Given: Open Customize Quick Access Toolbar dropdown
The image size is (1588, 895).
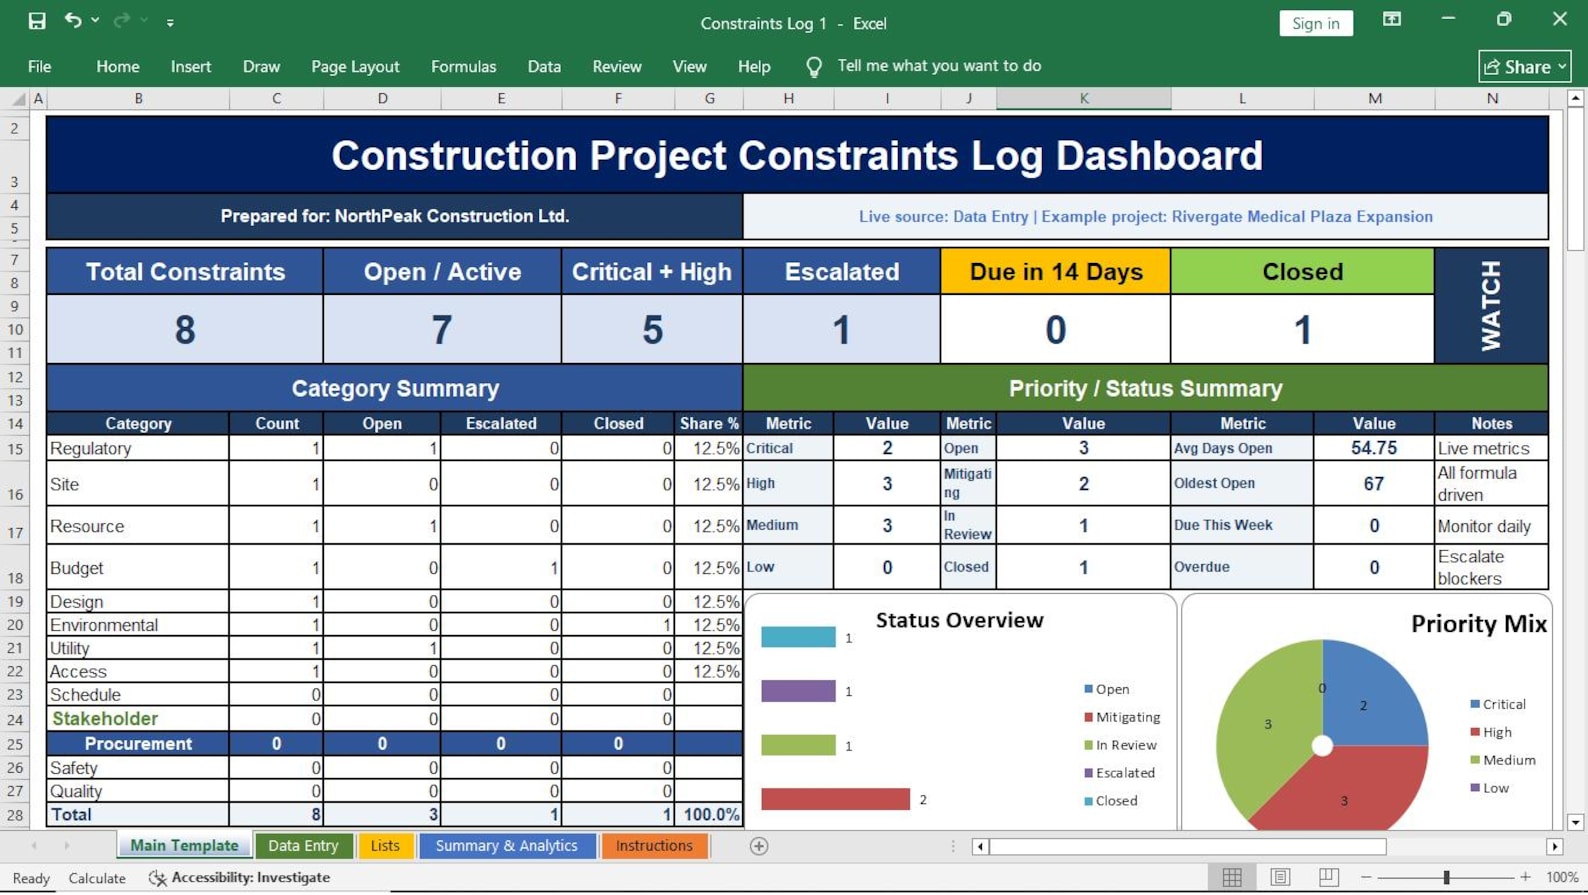Looking at the screenshot, I should [x=170, y=22].
